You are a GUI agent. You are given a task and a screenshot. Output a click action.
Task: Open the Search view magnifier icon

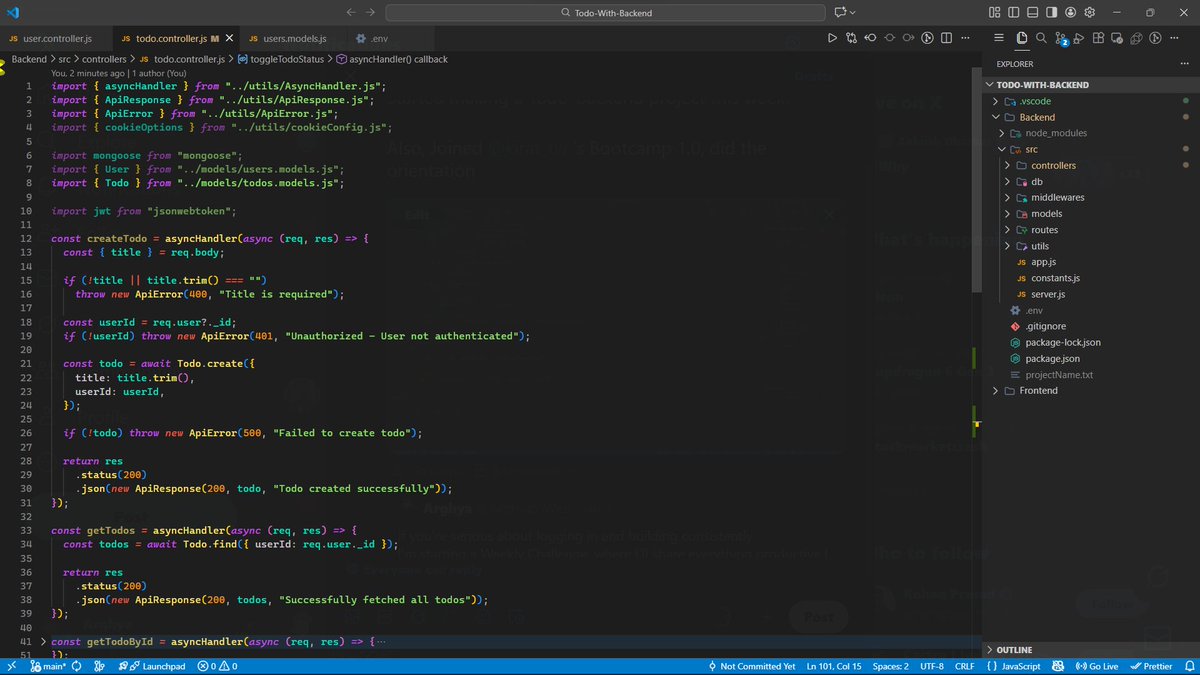pos(1041,38)
